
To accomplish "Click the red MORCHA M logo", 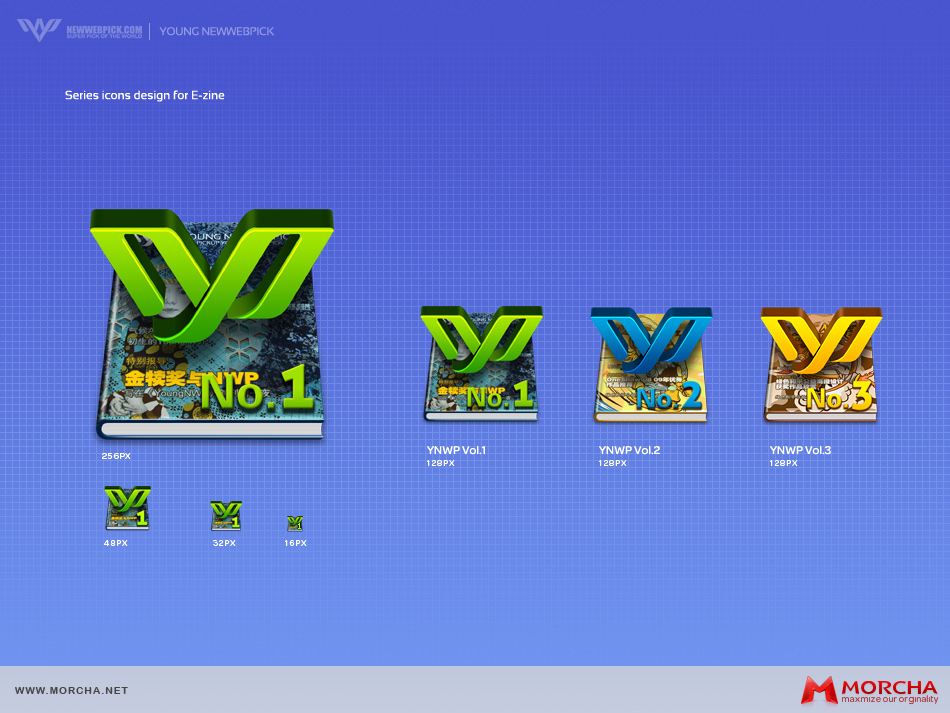I will (x=819, y=691).
